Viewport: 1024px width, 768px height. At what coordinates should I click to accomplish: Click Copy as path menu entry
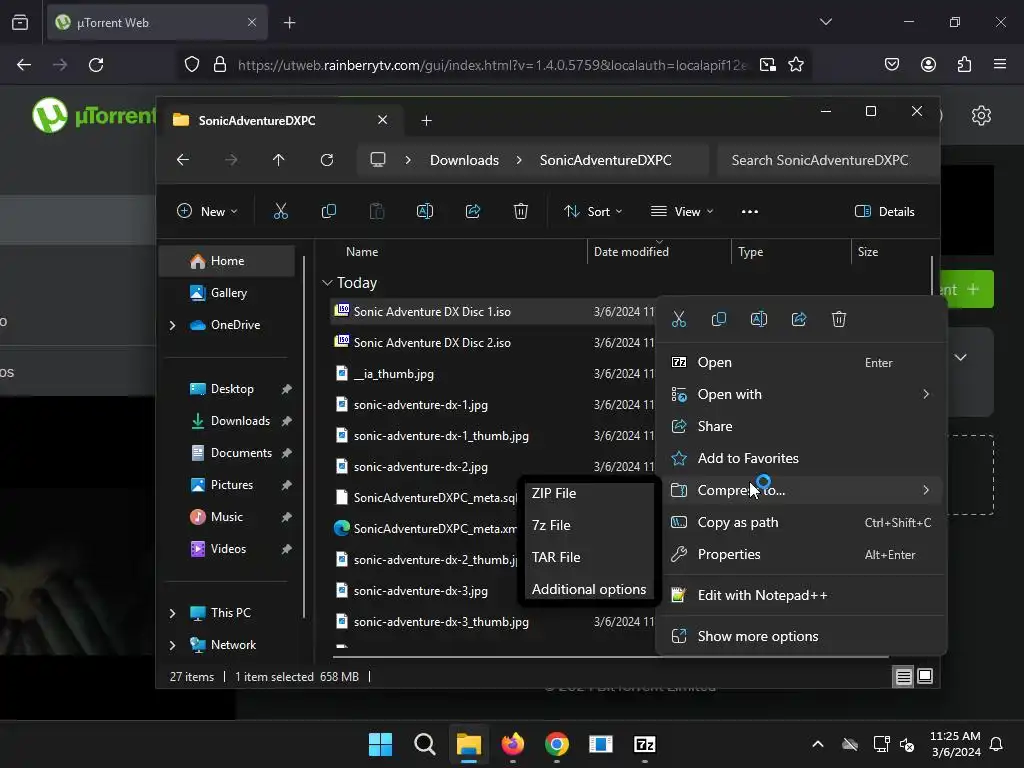[x=801, y=522]
